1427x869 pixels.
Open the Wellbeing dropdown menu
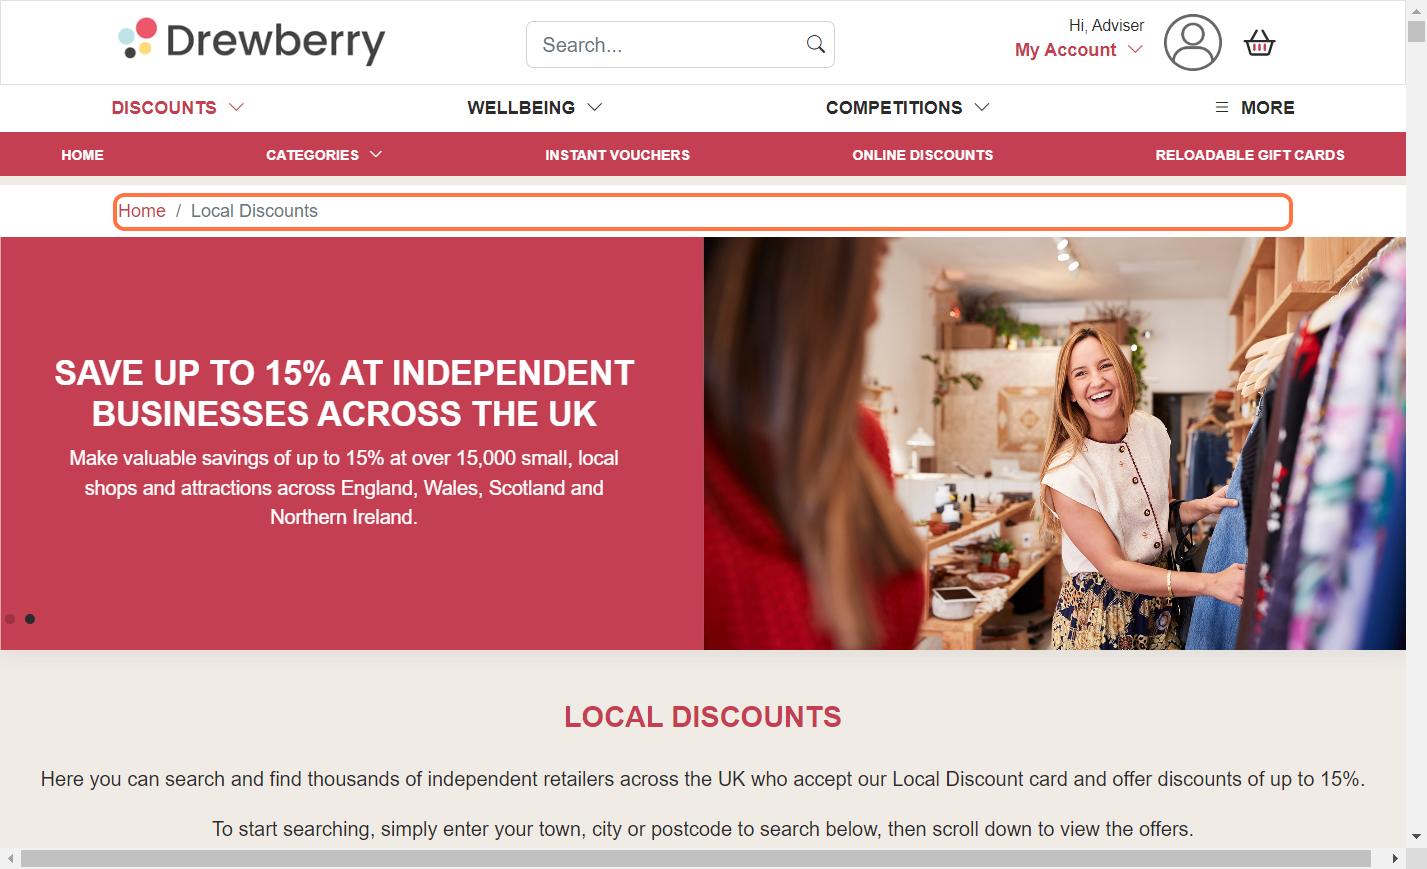click(x=534, y=107)
